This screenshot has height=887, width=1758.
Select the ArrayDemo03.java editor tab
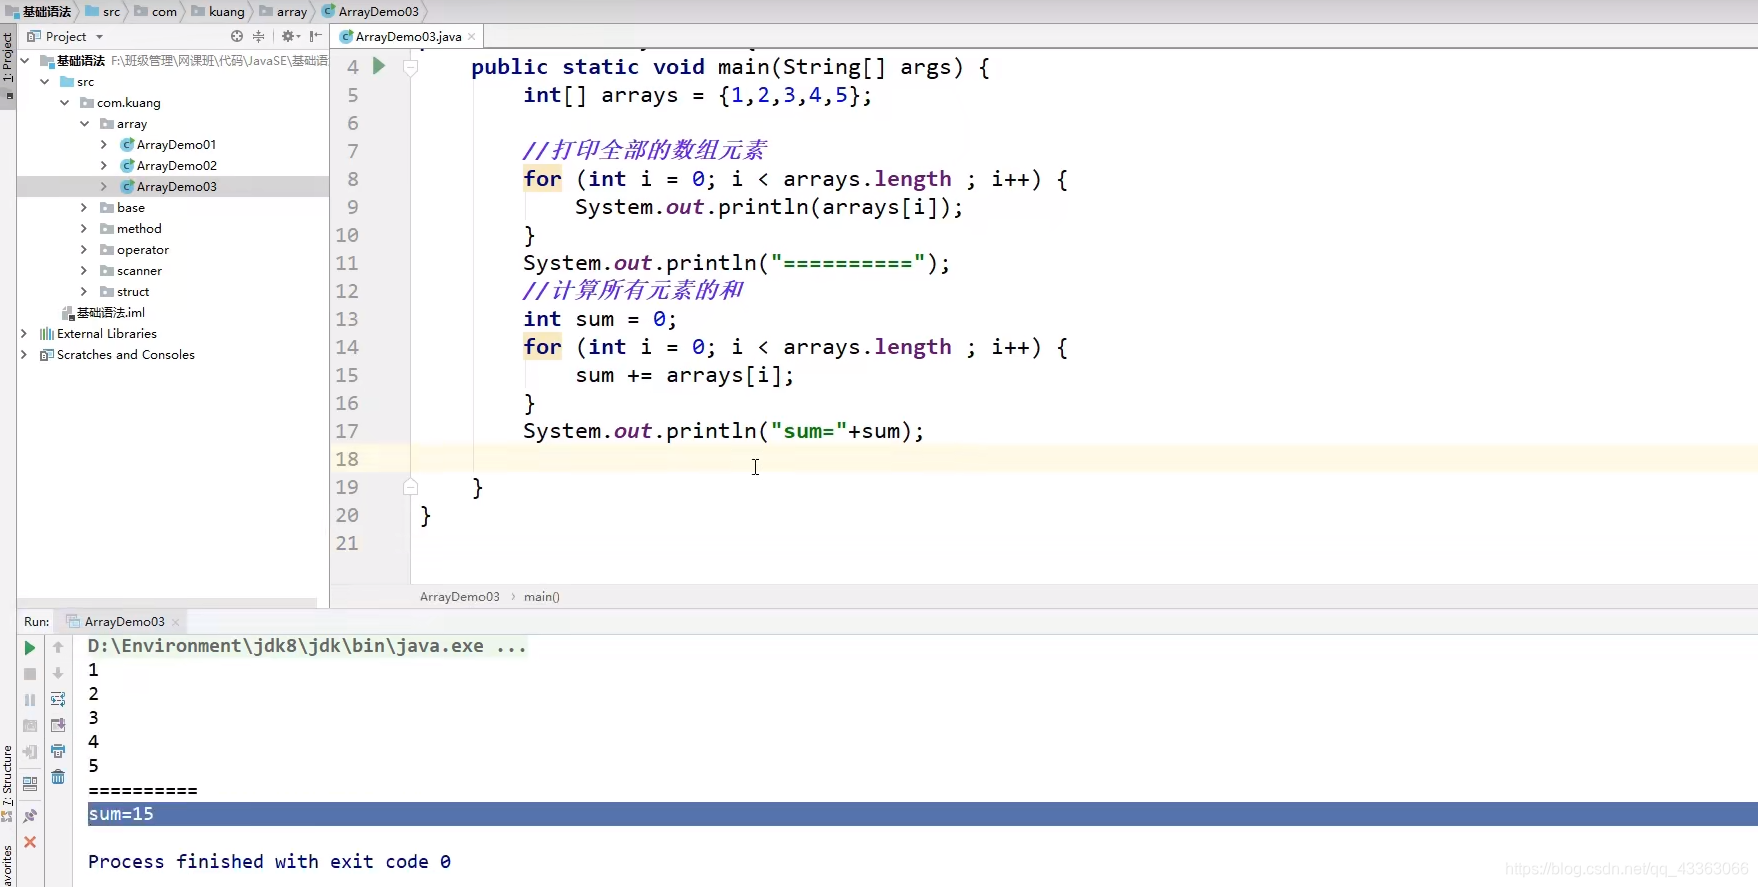[x=408, y=36]
